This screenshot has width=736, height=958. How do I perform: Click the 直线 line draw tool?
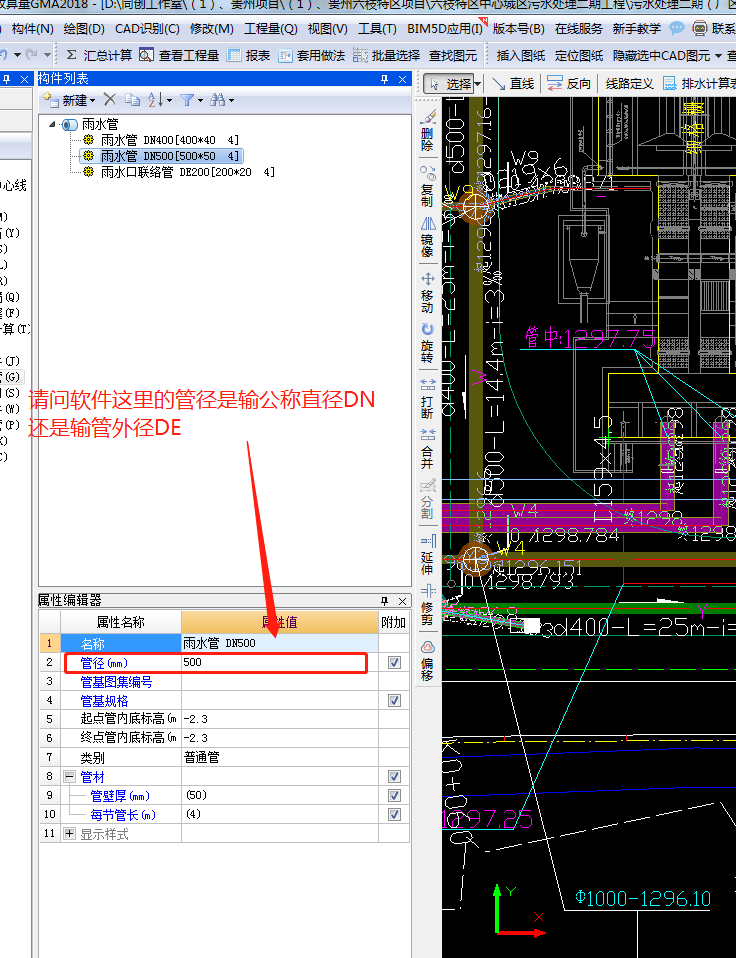coord(513,84)
